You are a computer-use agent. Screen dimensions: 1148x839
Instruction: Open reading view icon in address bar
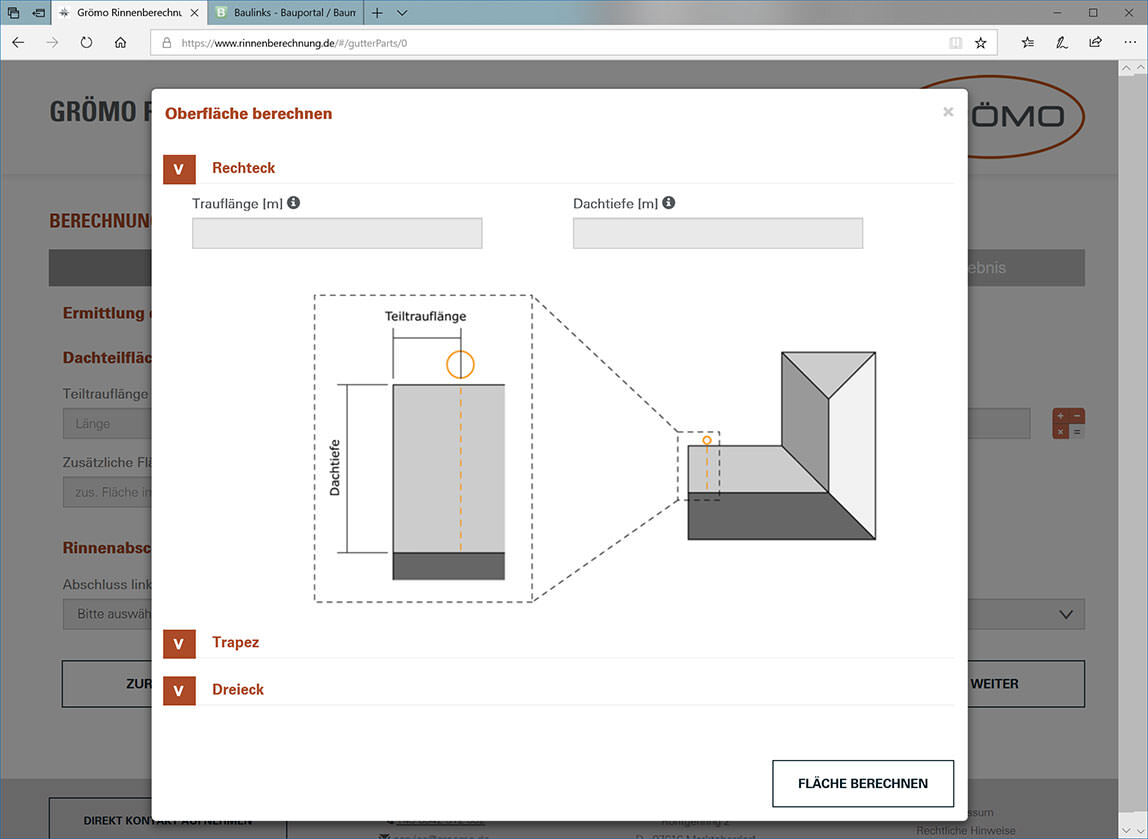pos(955,43)
